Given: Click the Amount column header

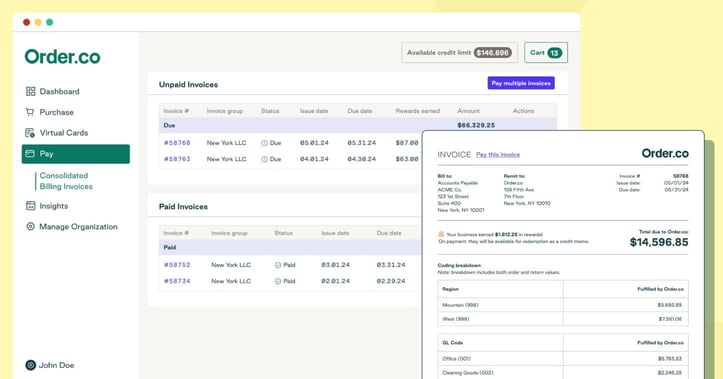Looking at the screenshot, I should tap(468, 111).
